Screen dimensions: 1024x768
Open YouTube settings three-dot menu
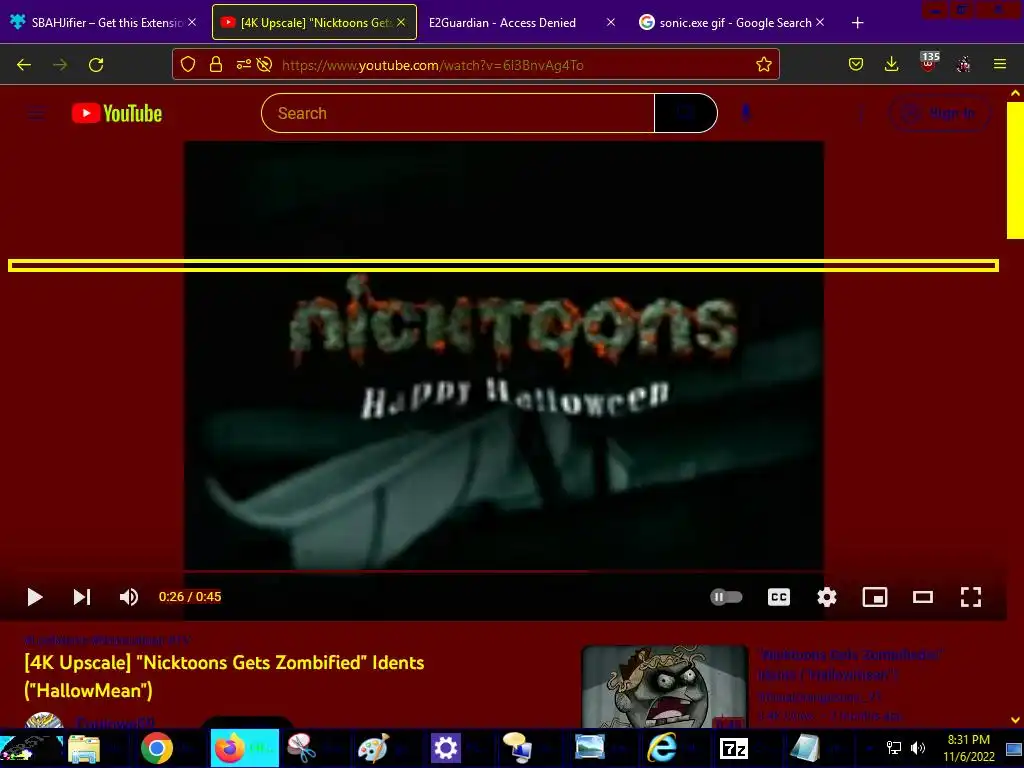[861, 114]
